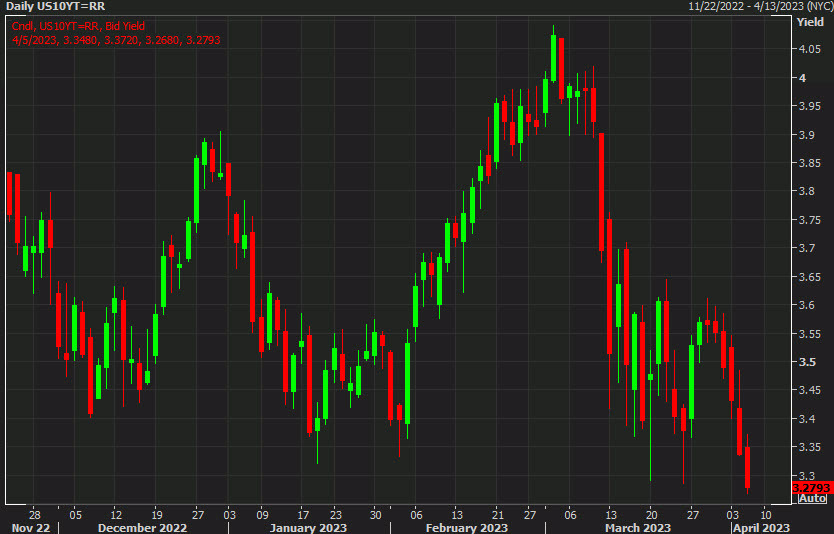Click the Nov 22 month label
Viewport: 834px width, 534px height.
[31, 528]
